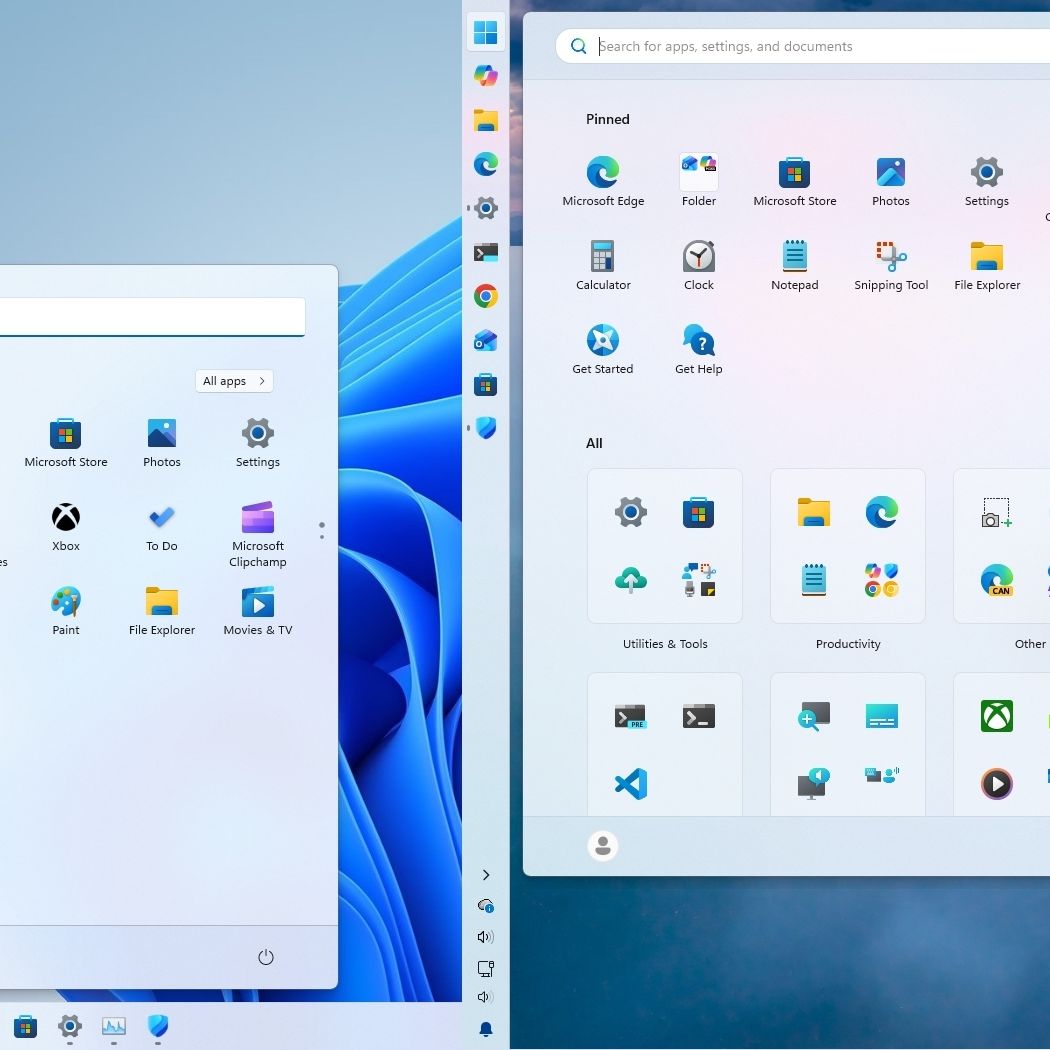Open Magnifier icon in the All list
The width and height of the screenshot is (1050, 1050).
pyautogui.click(x=813, y=716)
